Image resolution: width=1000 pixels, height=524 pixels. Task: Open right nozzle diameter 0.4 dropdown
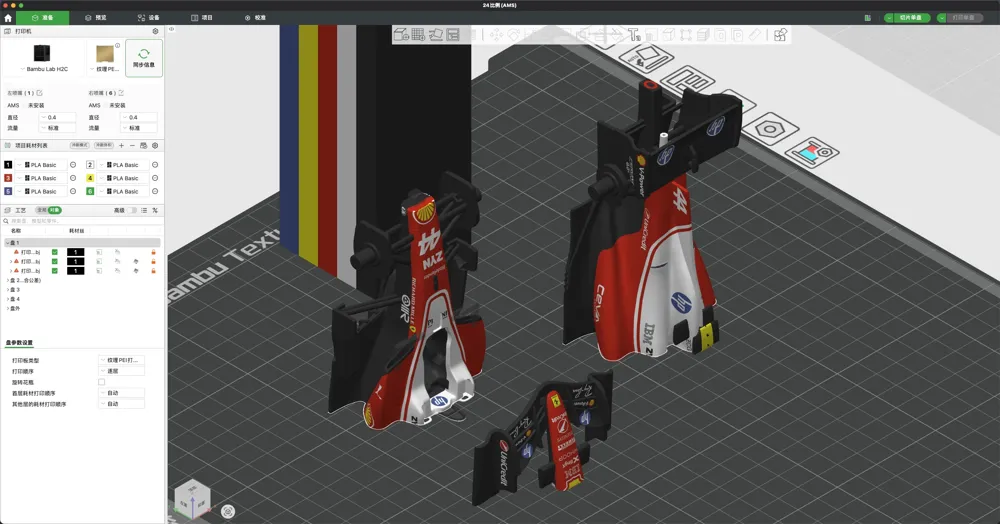click(139, 117)
